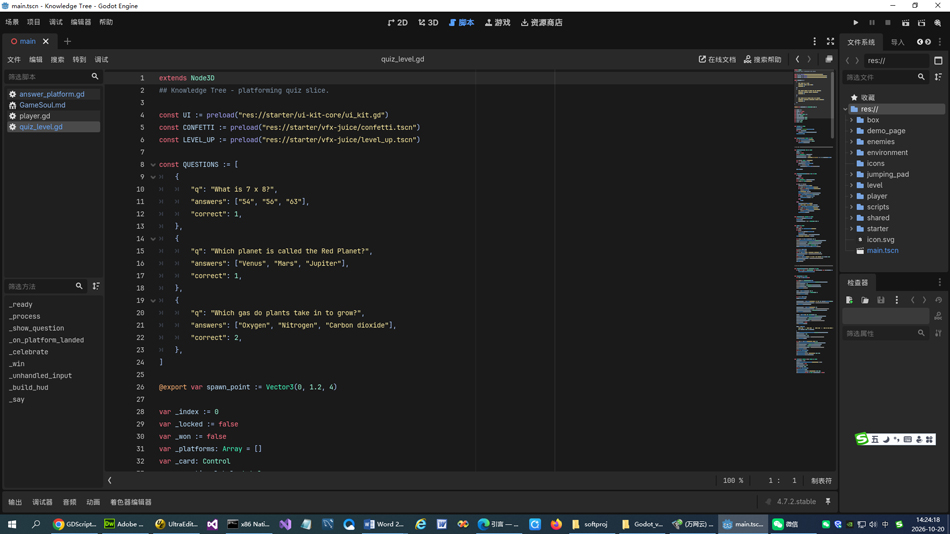Open Movie Maker mode icon
Image resolution: width=950 pixels, height=534 pixels.
point(938,22)
